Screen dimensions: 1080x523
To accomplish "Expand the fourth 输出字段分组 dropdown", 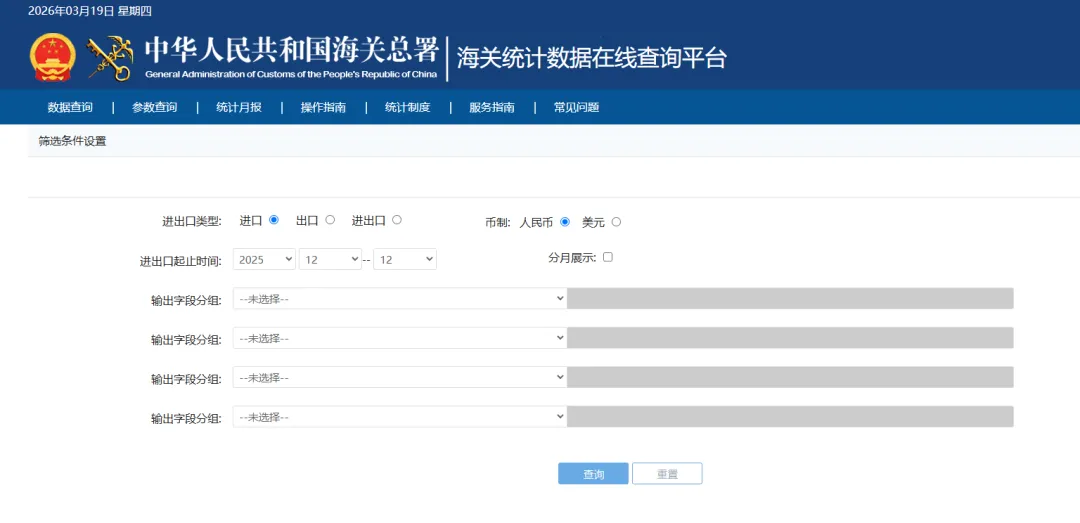I will [x=400, y=417].
